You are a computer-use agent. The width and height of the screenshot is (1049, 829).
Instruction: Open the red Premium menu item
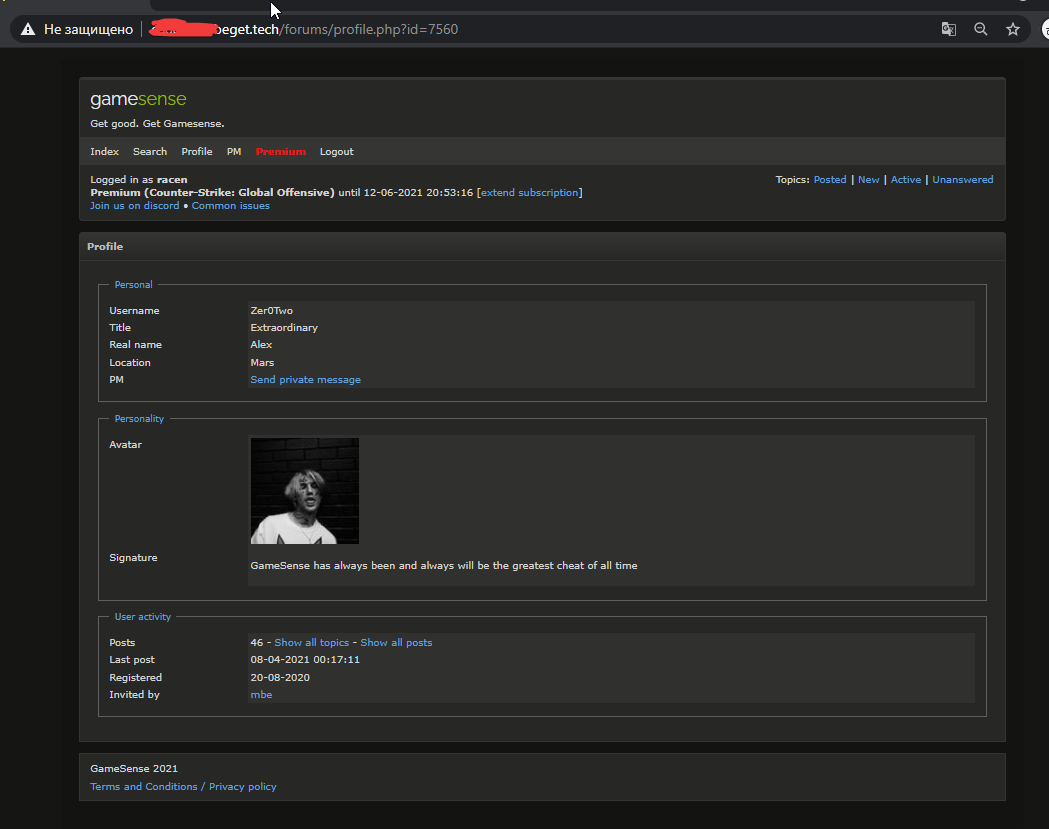pyautogui.click(x=281, y=152)
